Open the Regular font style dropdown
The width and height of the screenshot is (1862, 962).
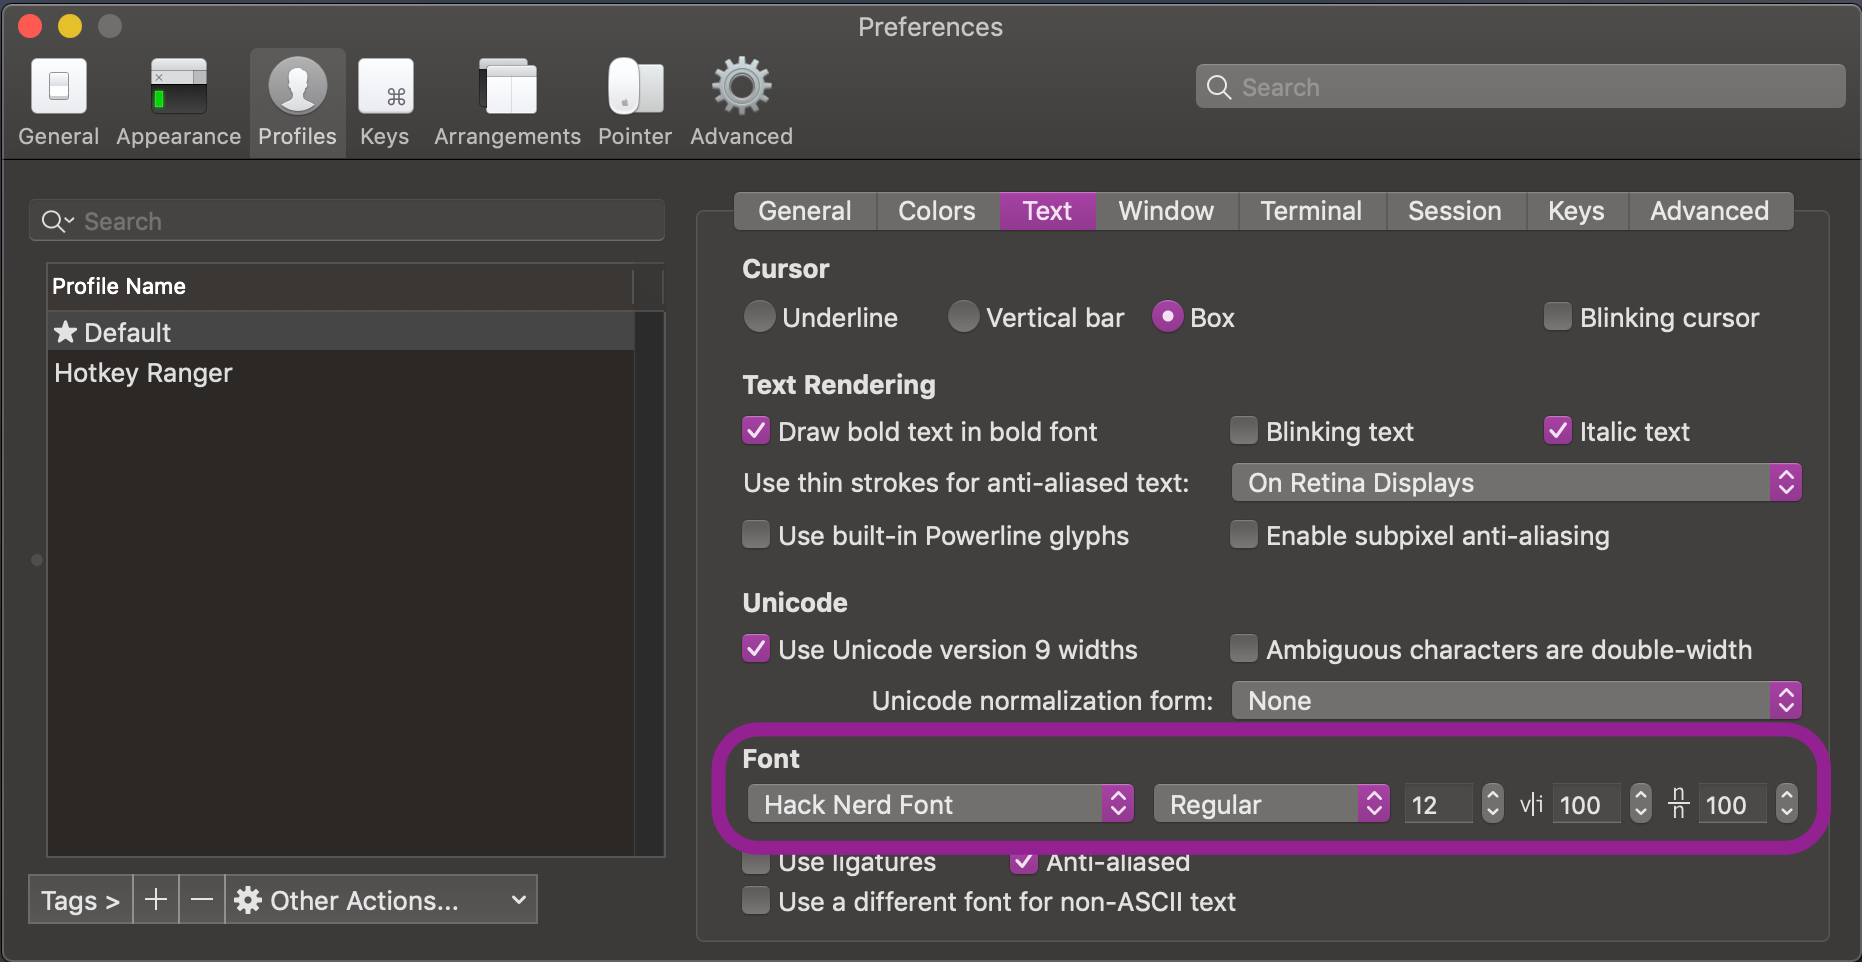pos(1271,804)
